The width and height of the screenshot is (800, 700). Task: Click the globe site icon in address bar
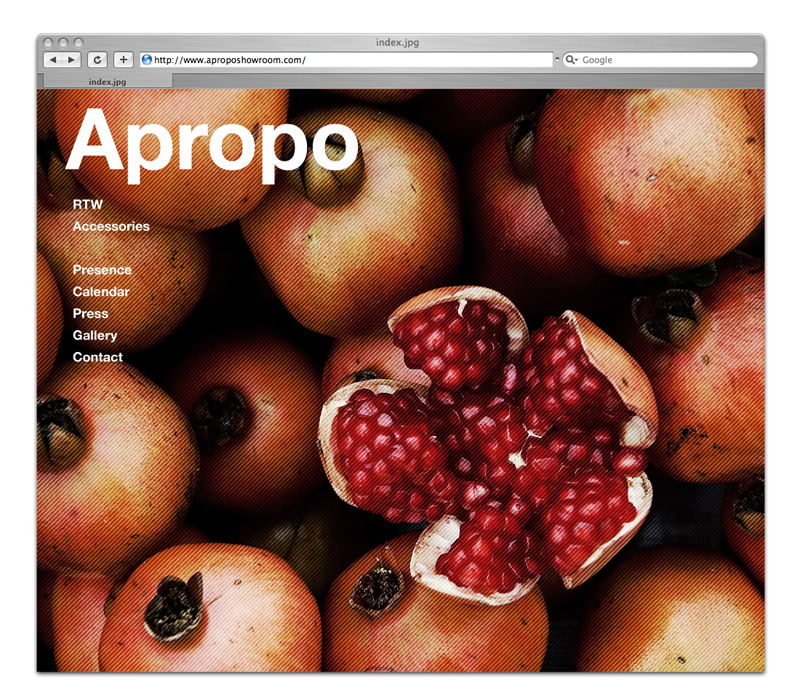(x=147, y=60)
